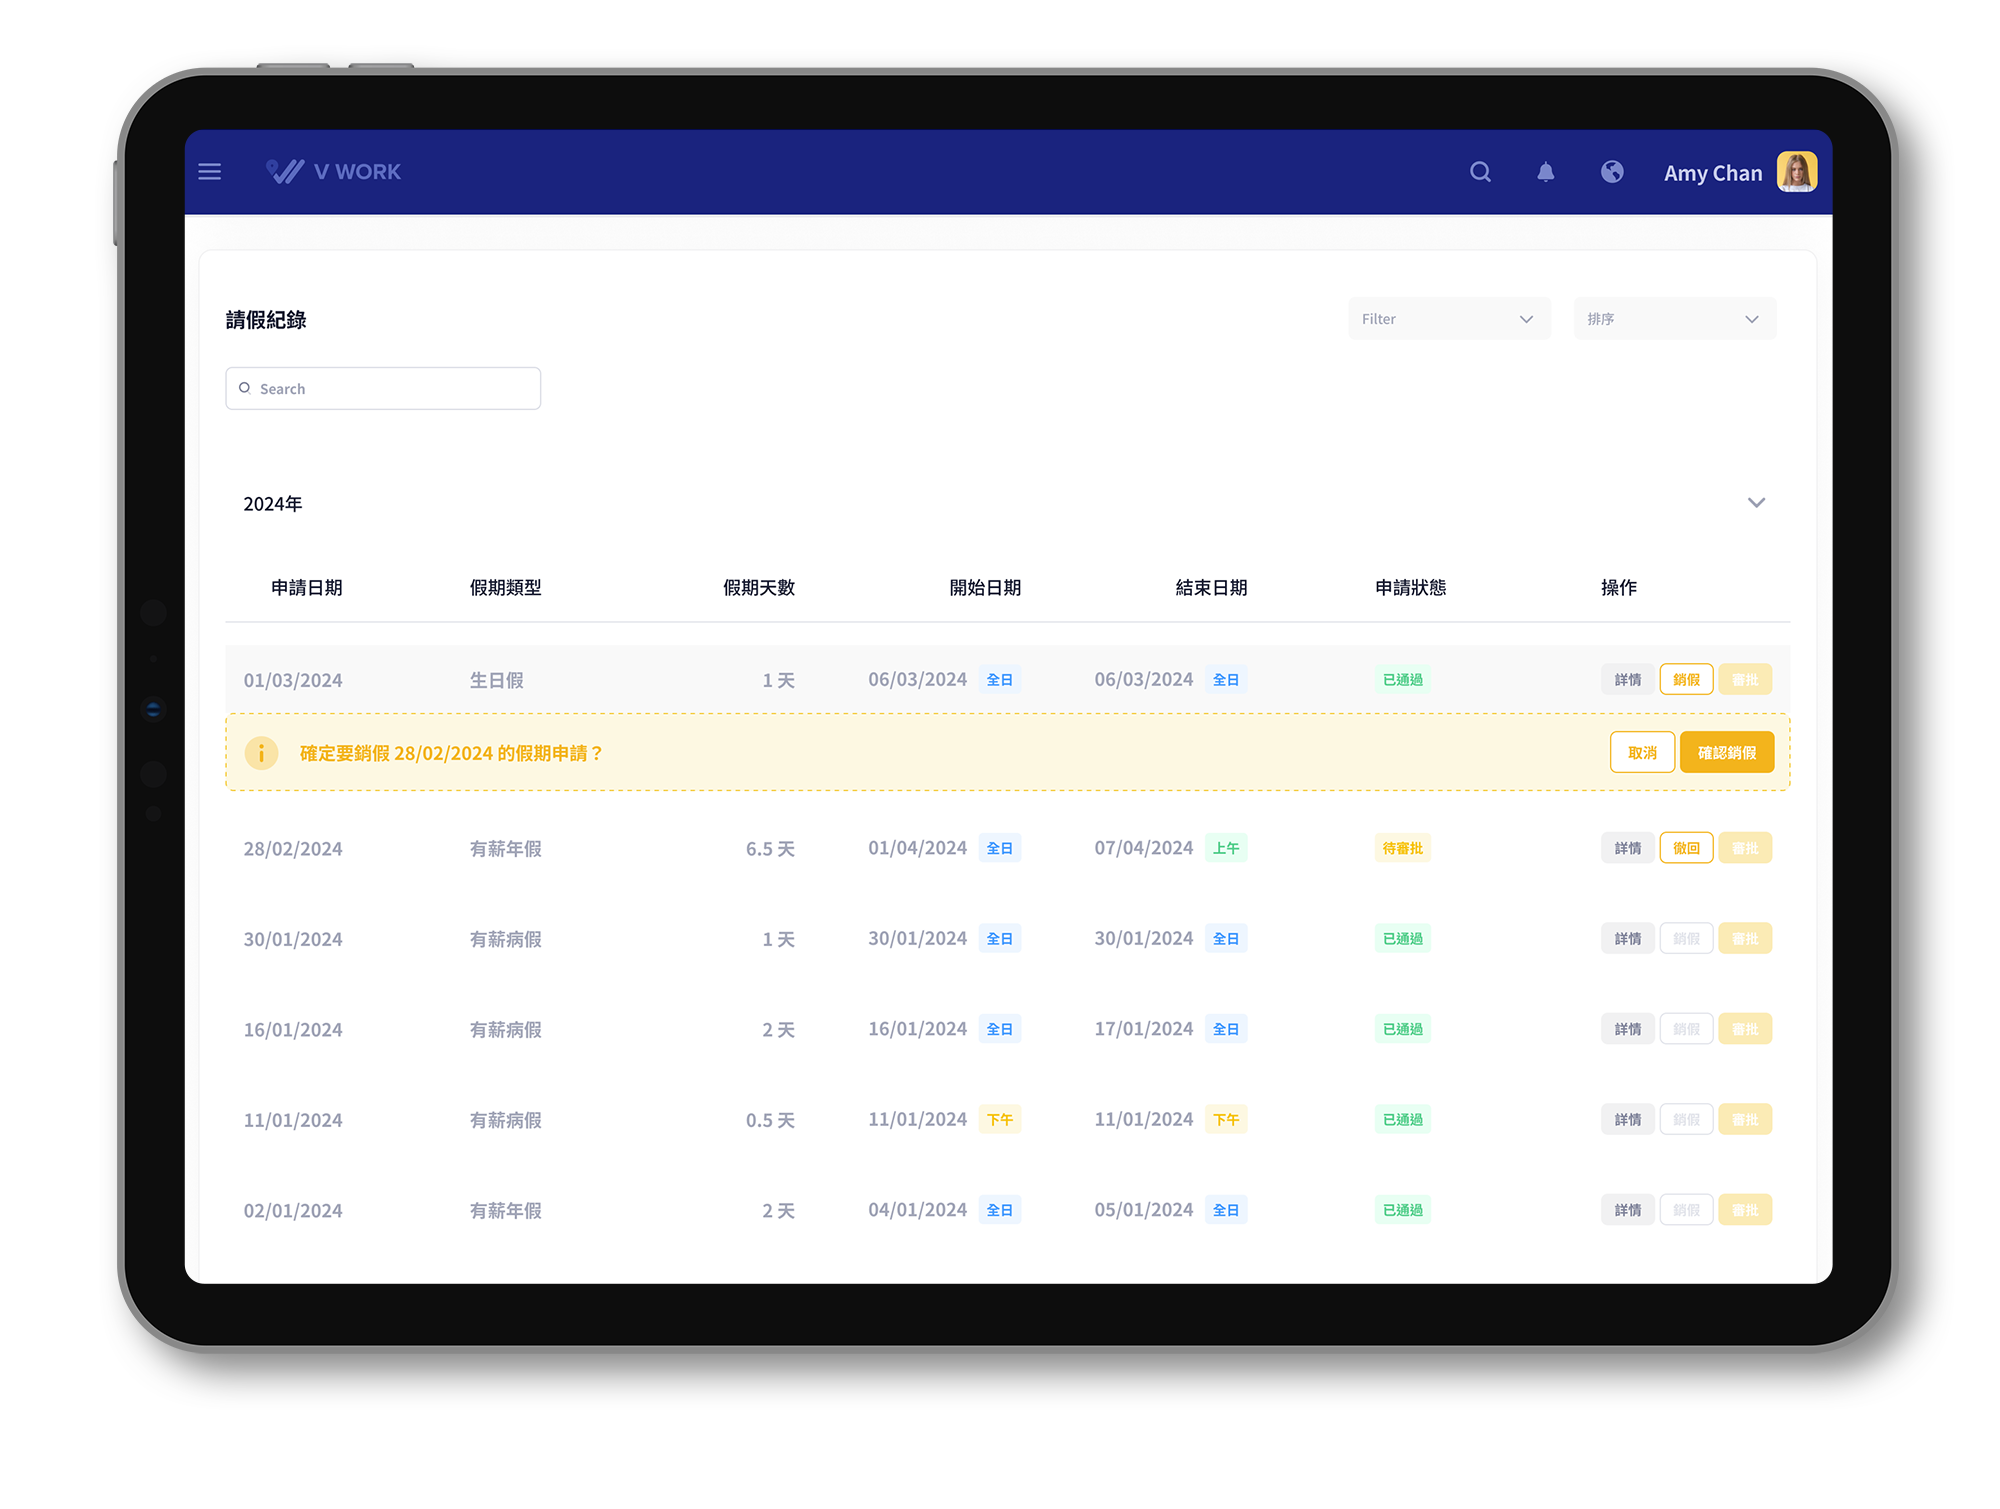
Task: Click the globe language icon
Action: [x=1612, y=172]
